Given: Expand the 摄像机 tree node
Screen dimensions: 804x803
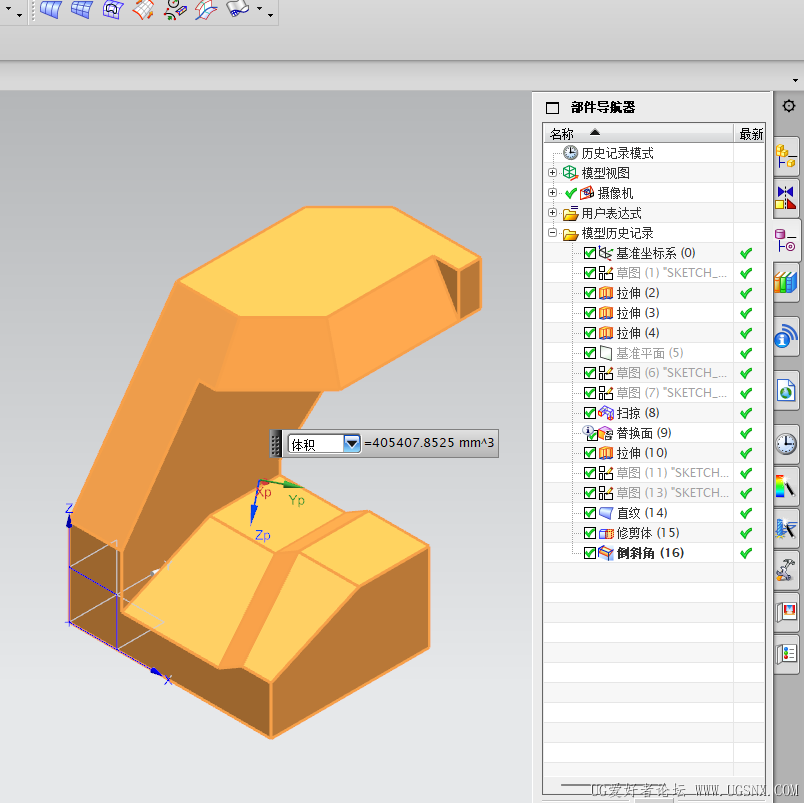Looking at the screenshot, I should (552, 193).
